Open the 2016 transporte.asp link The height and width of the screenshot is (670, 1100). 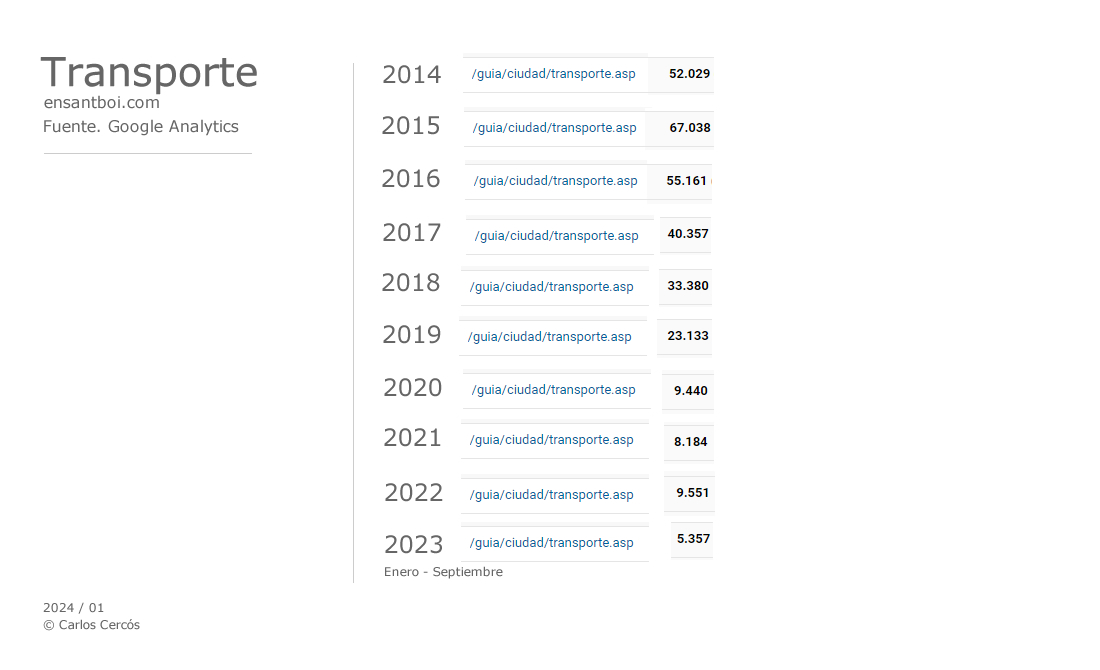coord(556,181)
